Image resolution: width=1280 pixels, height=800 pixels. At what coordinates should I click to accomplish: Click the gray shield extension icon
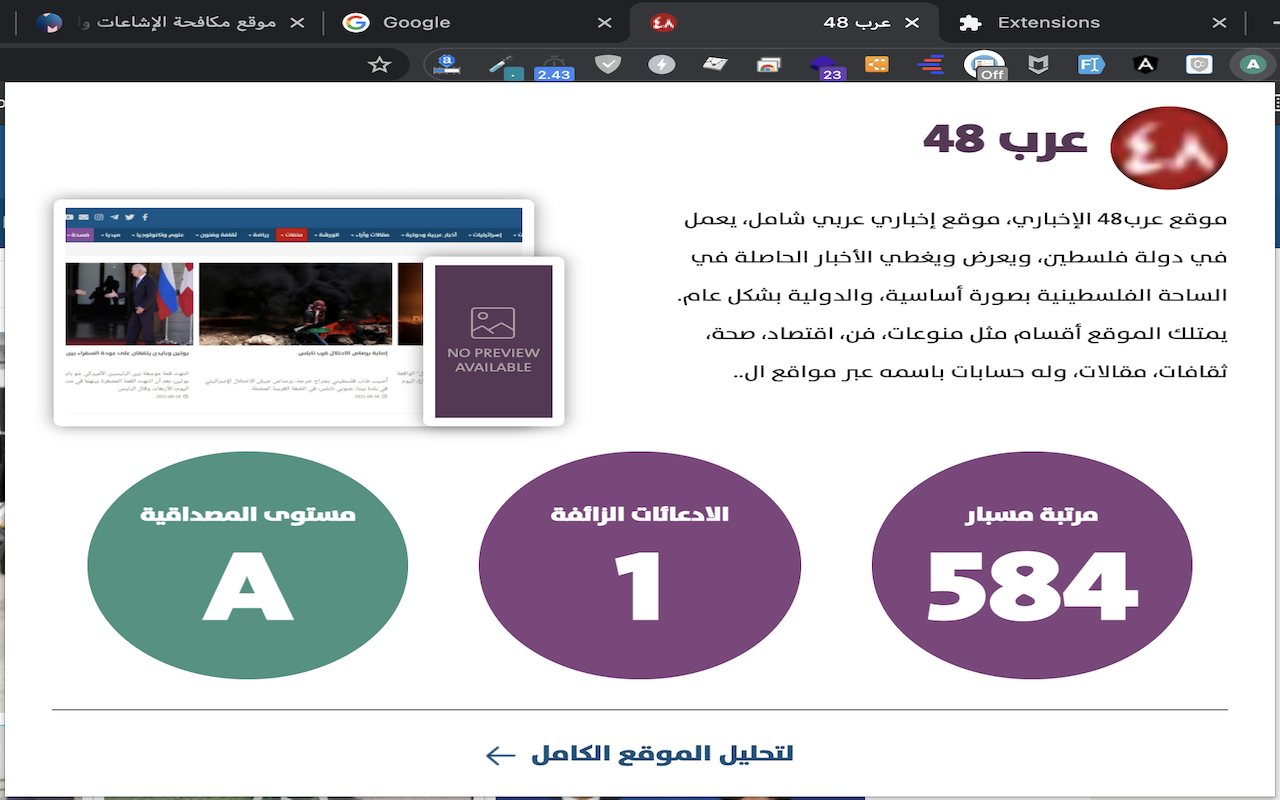606,64
